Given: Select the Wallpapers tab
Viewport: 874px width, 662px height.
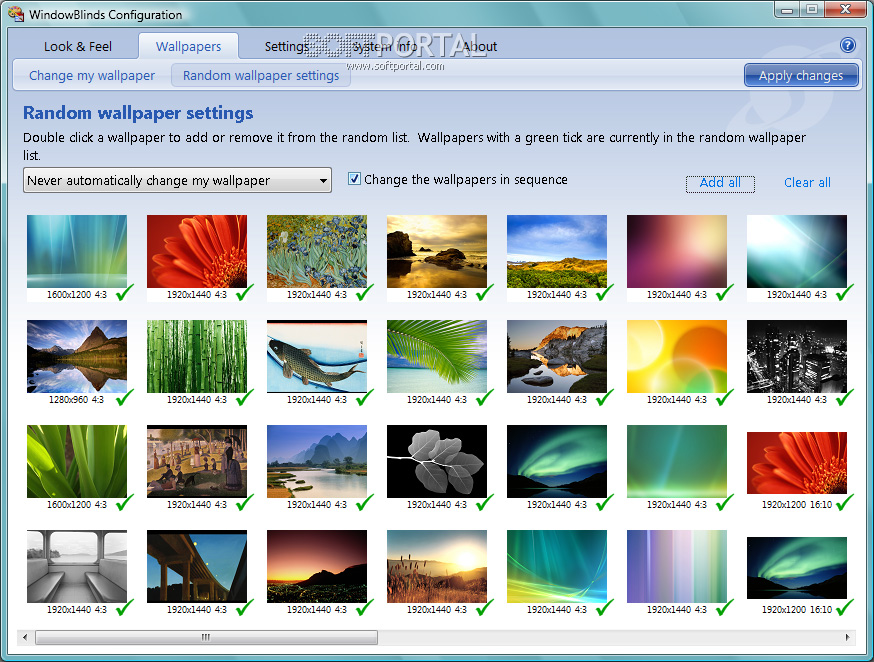Looking at the screenshot, I should (188, 46).
